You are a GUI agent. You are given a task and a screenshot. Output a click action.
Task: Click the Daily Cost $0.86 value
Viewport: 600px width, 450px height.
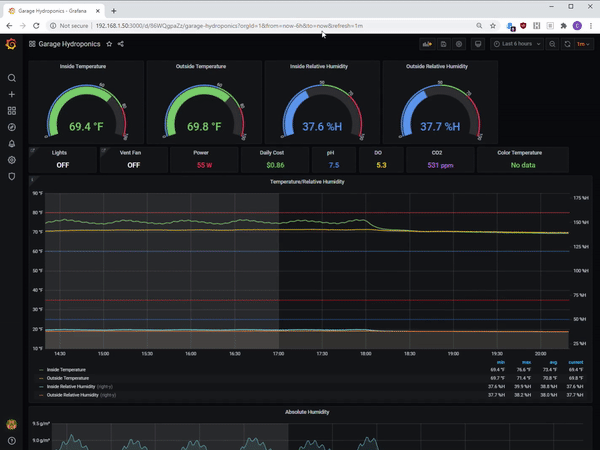coord(276,165)
